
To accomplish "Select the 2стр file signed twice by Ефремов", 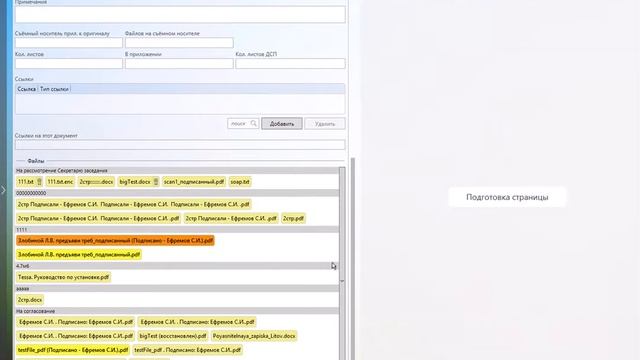I will coord(98,218).
